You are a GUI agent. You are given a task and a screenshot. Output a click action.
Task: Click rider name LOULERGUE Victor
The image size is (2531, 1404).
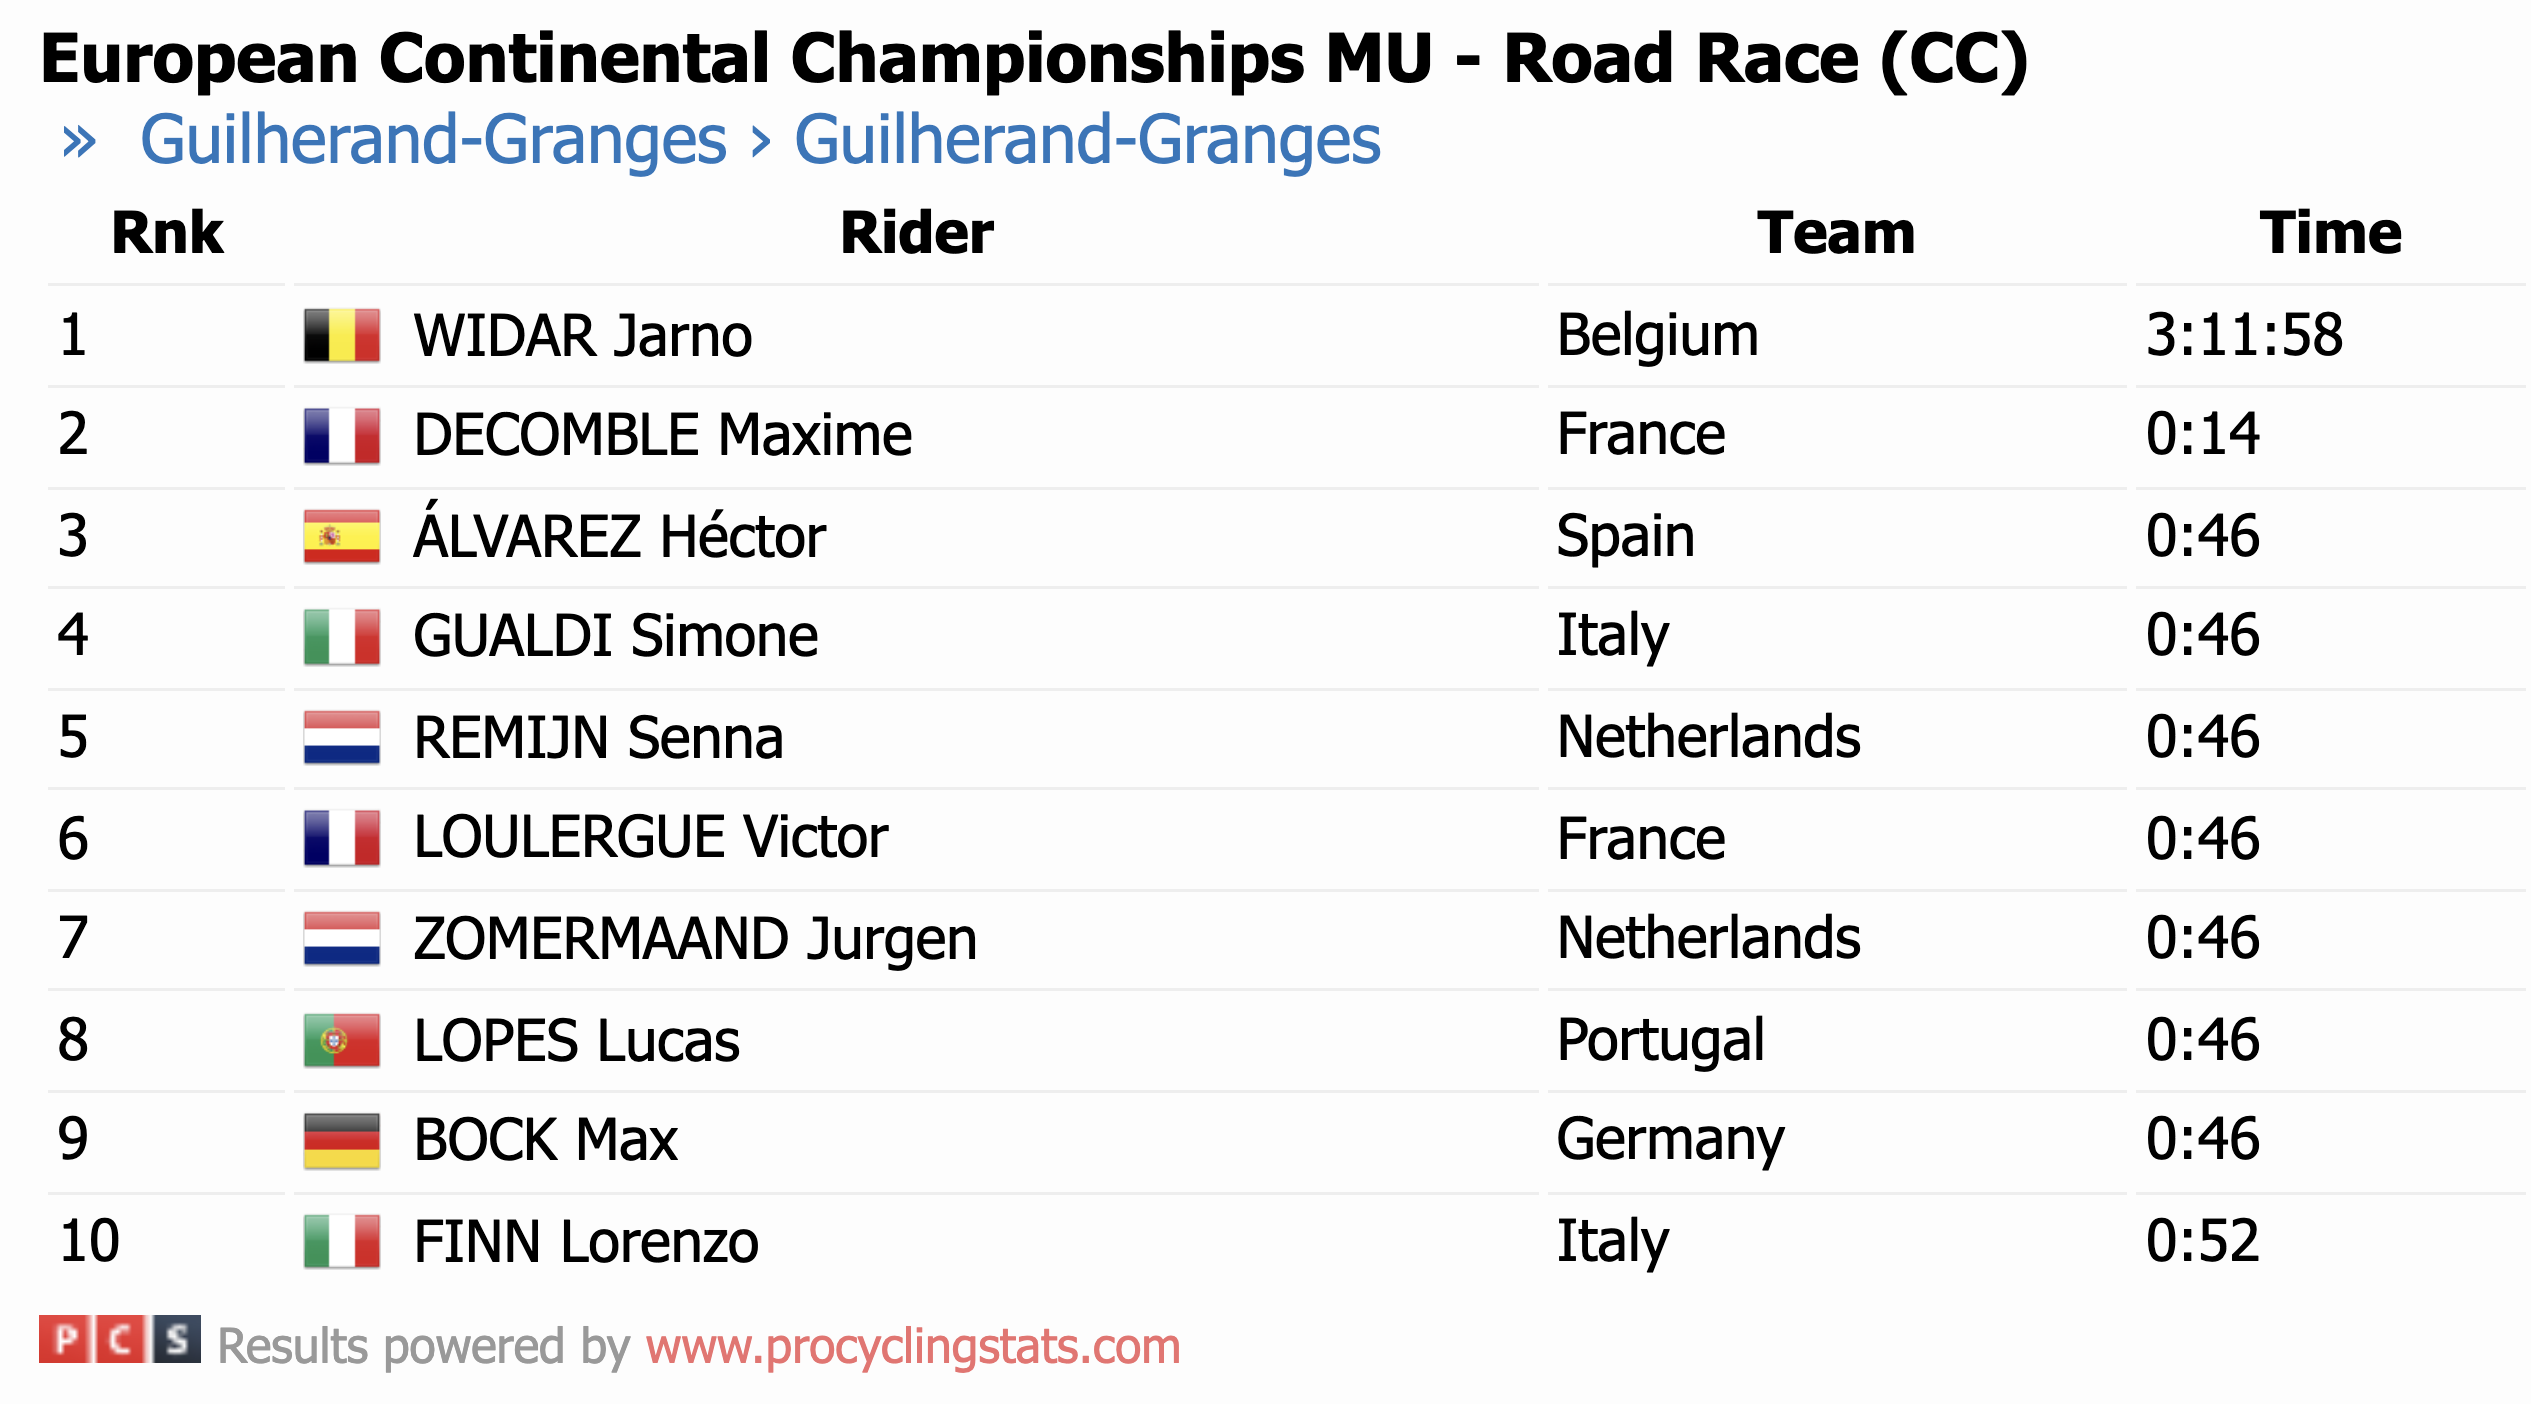650,837
